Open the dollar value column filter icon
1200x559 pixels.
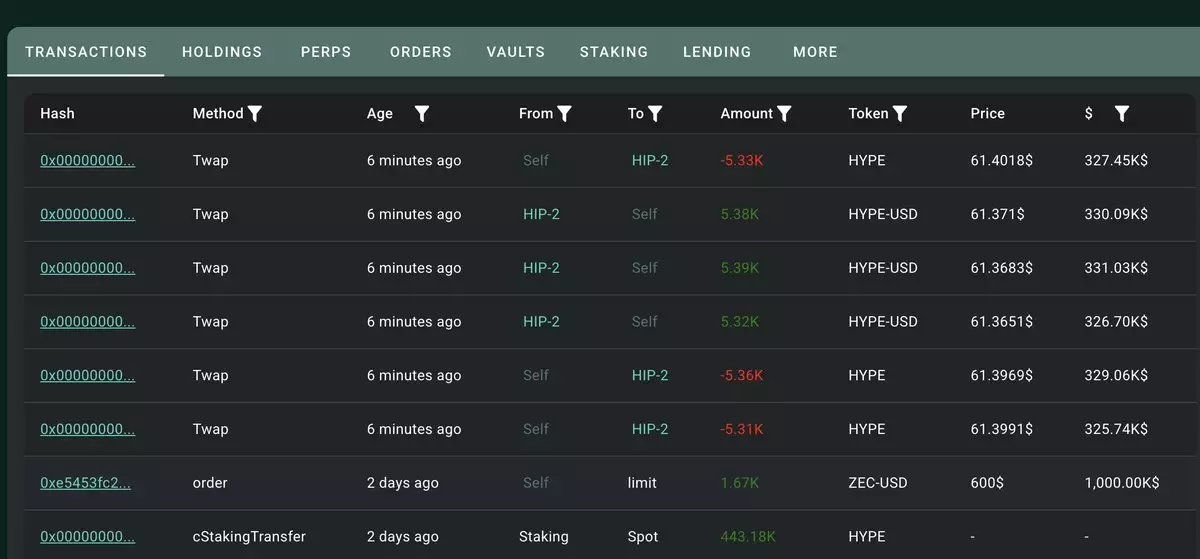pos(1122,114)
